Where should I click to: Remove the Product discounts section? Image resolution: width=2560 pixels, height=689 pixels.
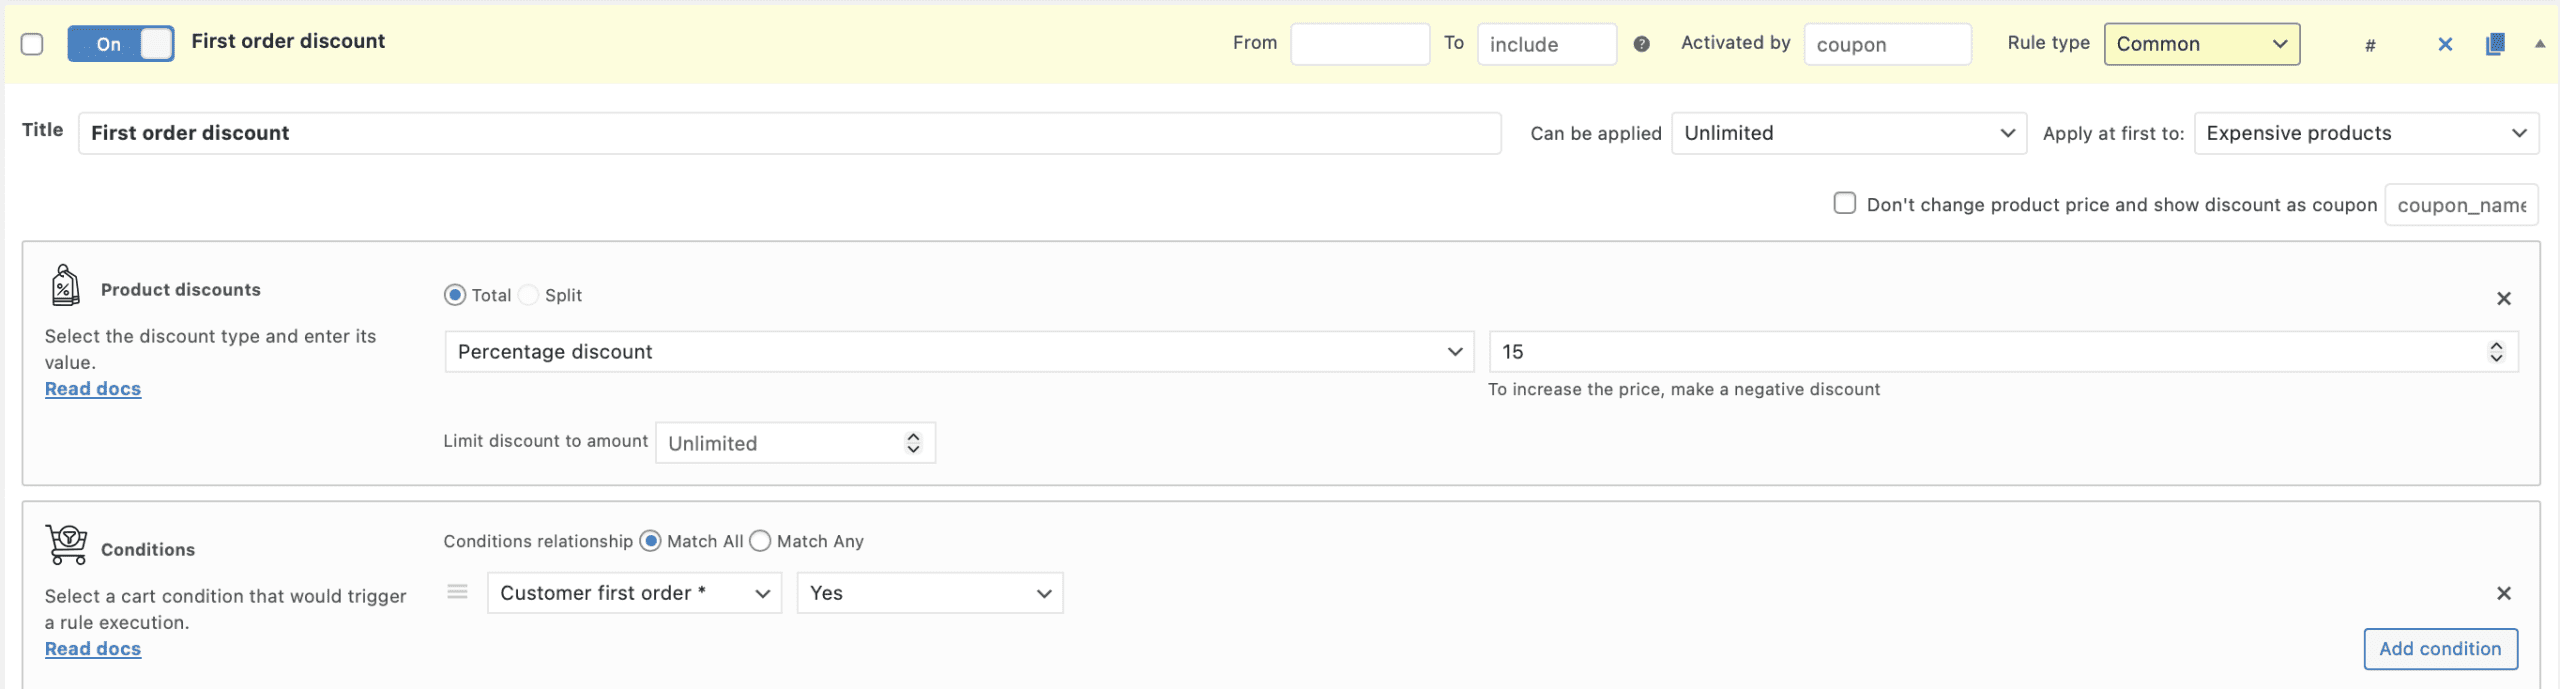pyautogui.click(x=2504, y=298)
